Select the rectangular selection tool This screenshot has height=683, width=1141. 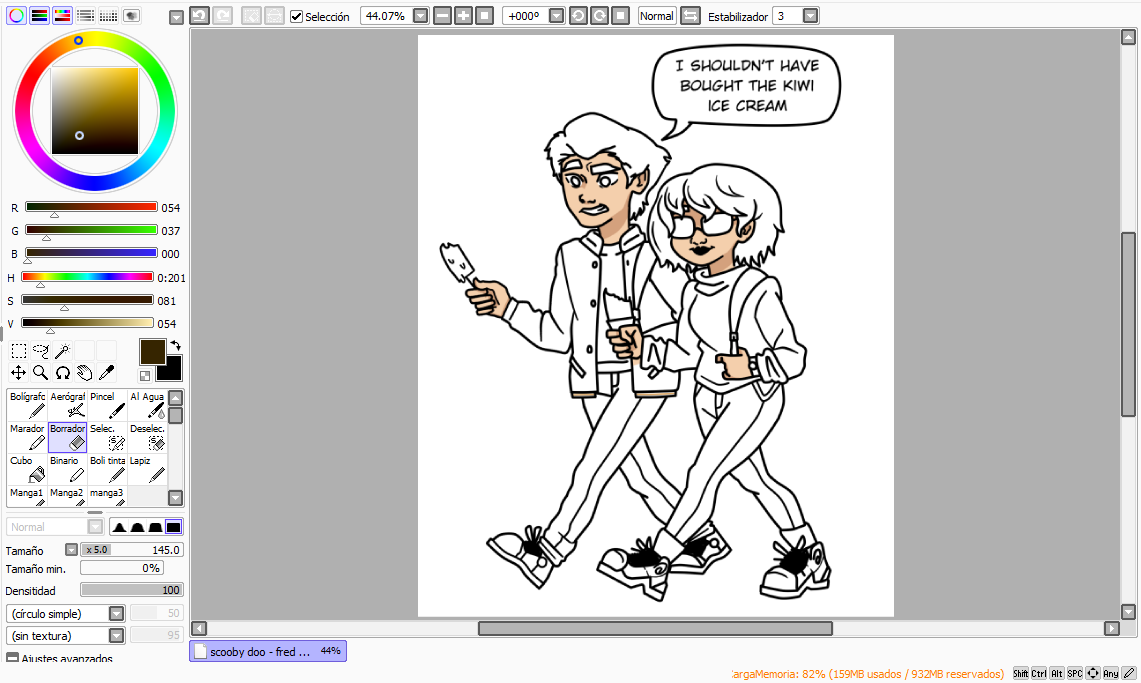tap(18, 351)
